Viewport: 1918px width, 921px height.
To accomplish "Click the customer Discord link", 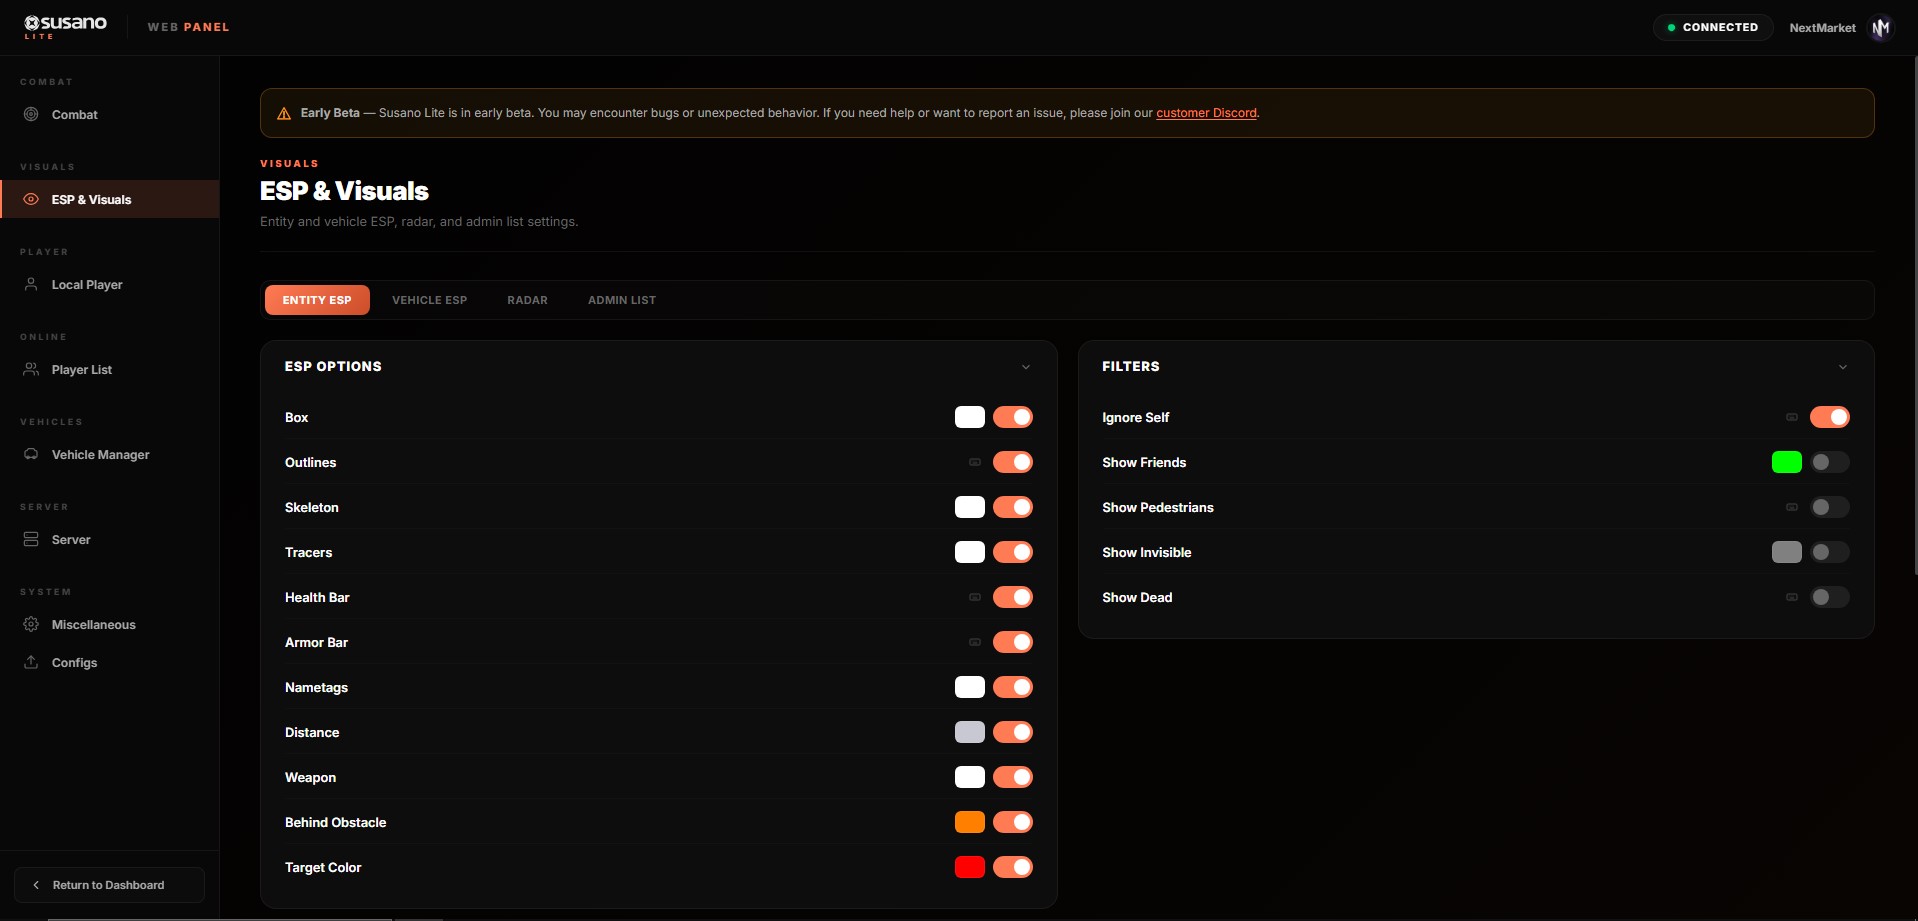I will 1206,113.
